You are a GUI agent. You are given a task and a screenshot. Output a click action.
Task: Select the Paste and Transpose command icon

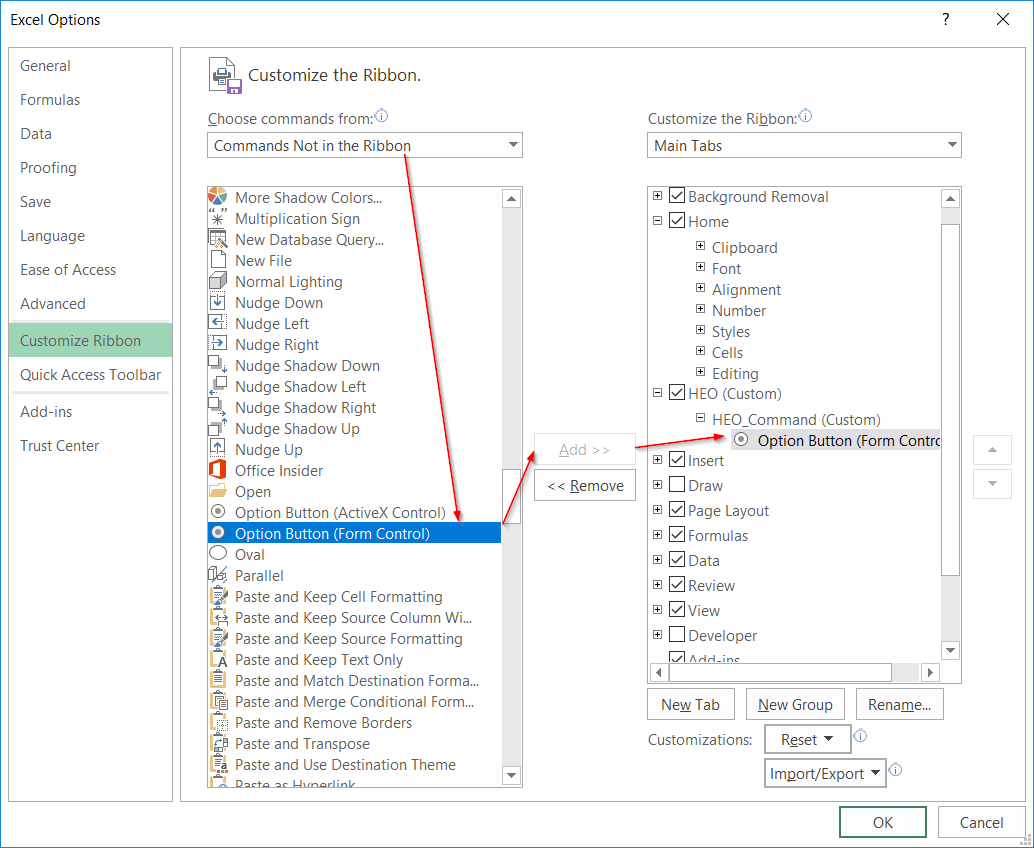click(220, 743)
